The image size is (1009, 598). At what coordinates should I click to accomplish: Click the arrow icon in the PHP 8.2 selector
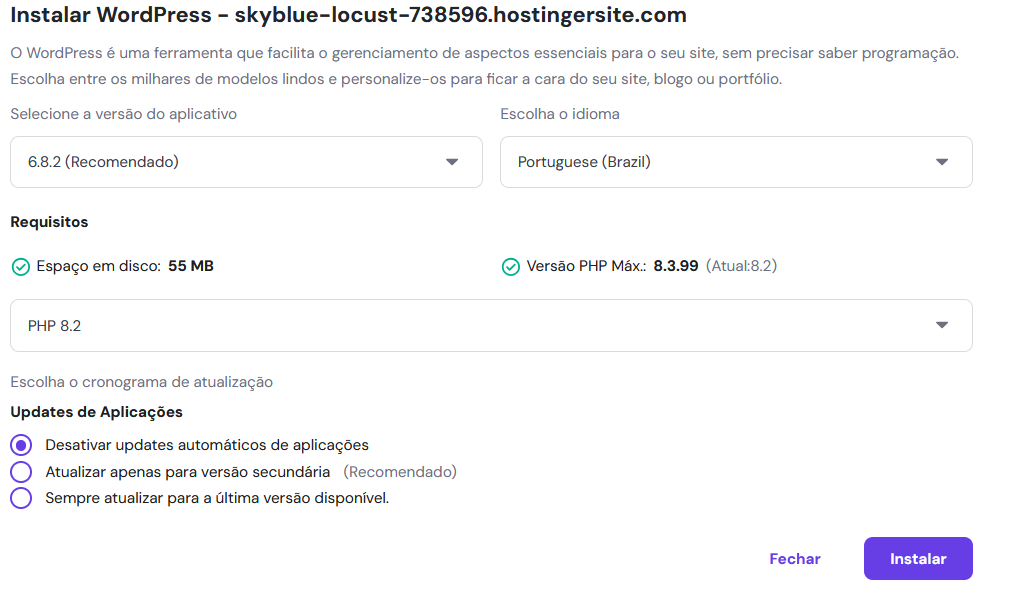tap(941, 325)
